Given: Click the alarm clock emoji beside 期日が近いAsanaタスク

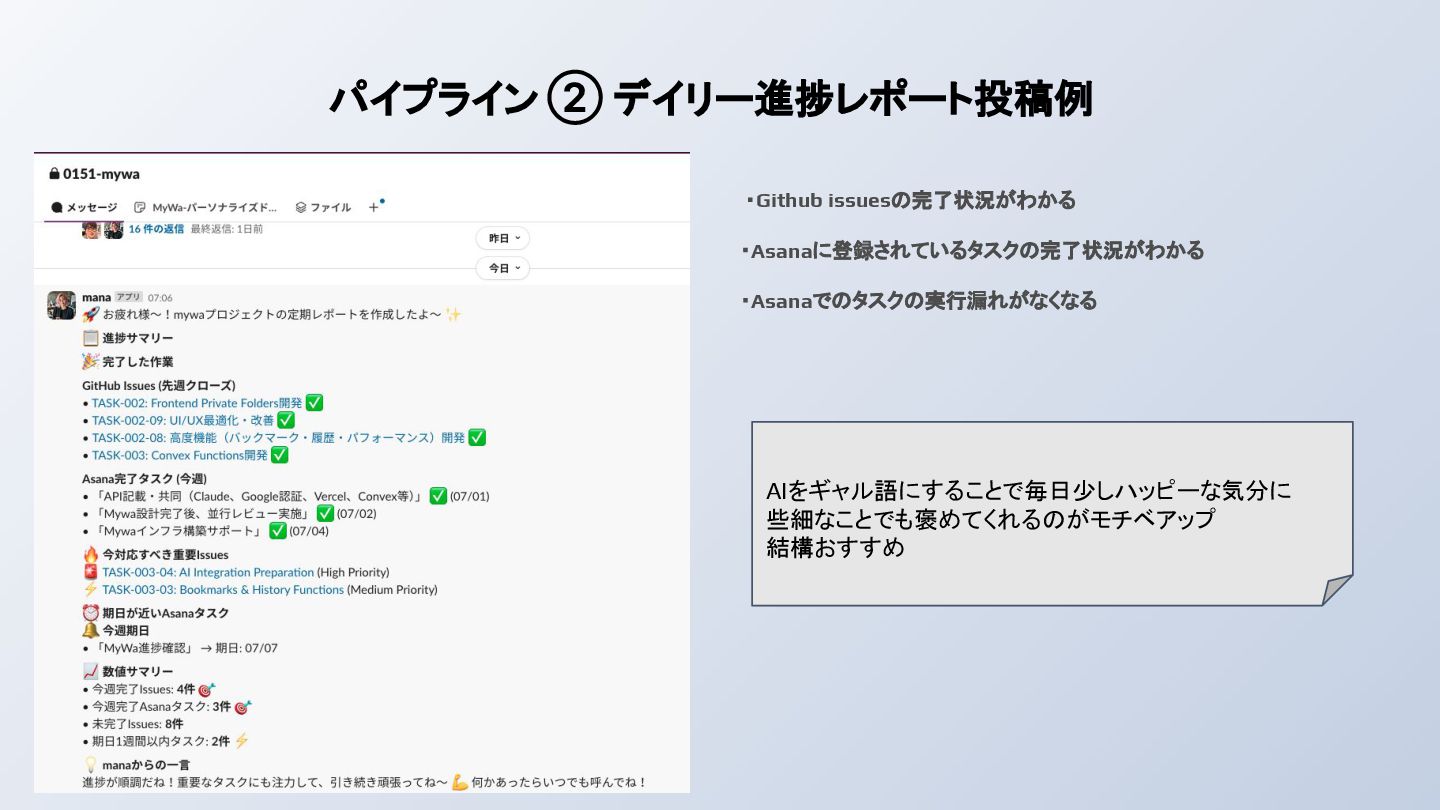Looking at the screenshot, I should [x=90, y=612].
